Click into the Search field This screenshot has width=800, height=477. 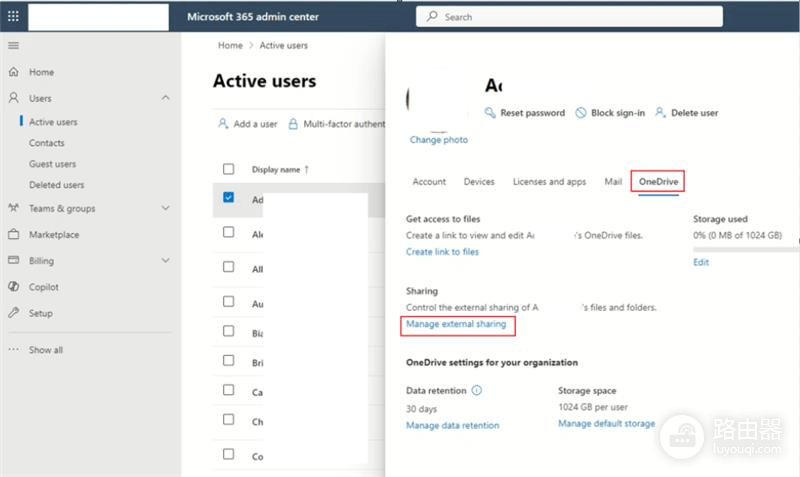tap(569, 16)
